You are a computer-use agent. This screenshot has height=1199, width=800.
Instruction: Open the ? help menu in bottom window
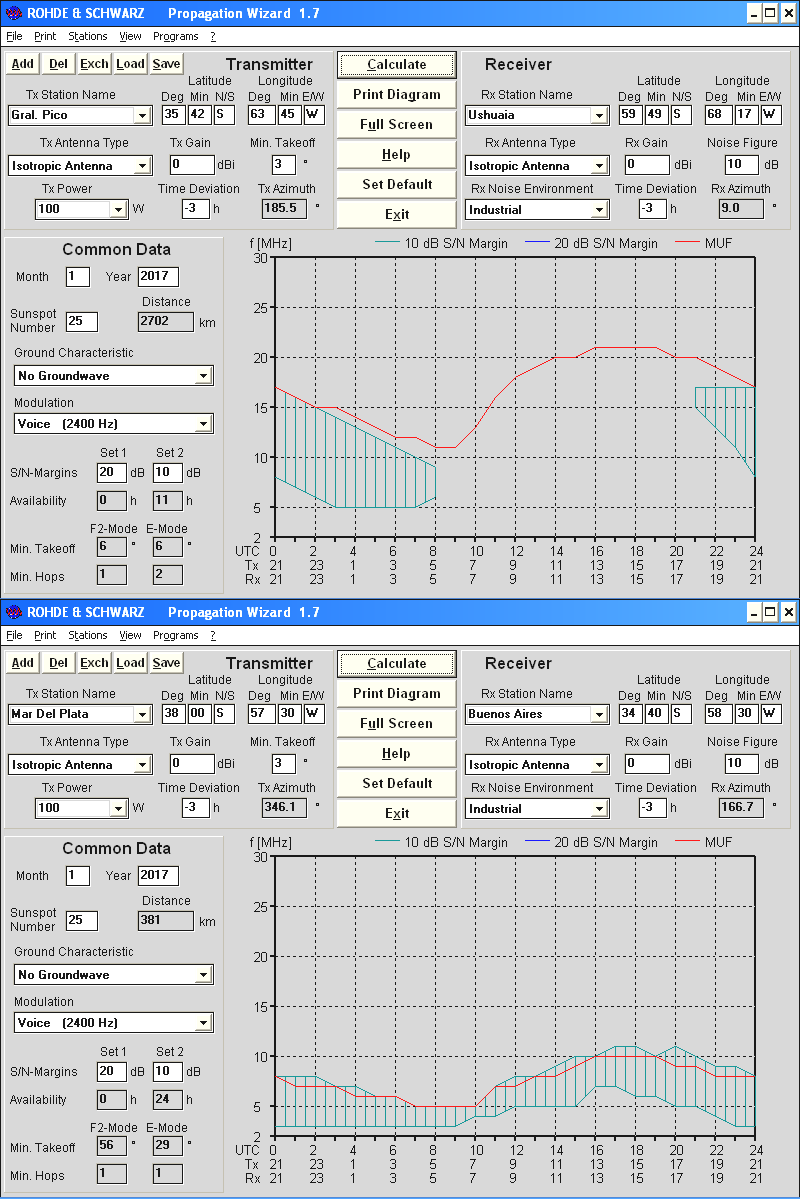(x=213, y=635)
